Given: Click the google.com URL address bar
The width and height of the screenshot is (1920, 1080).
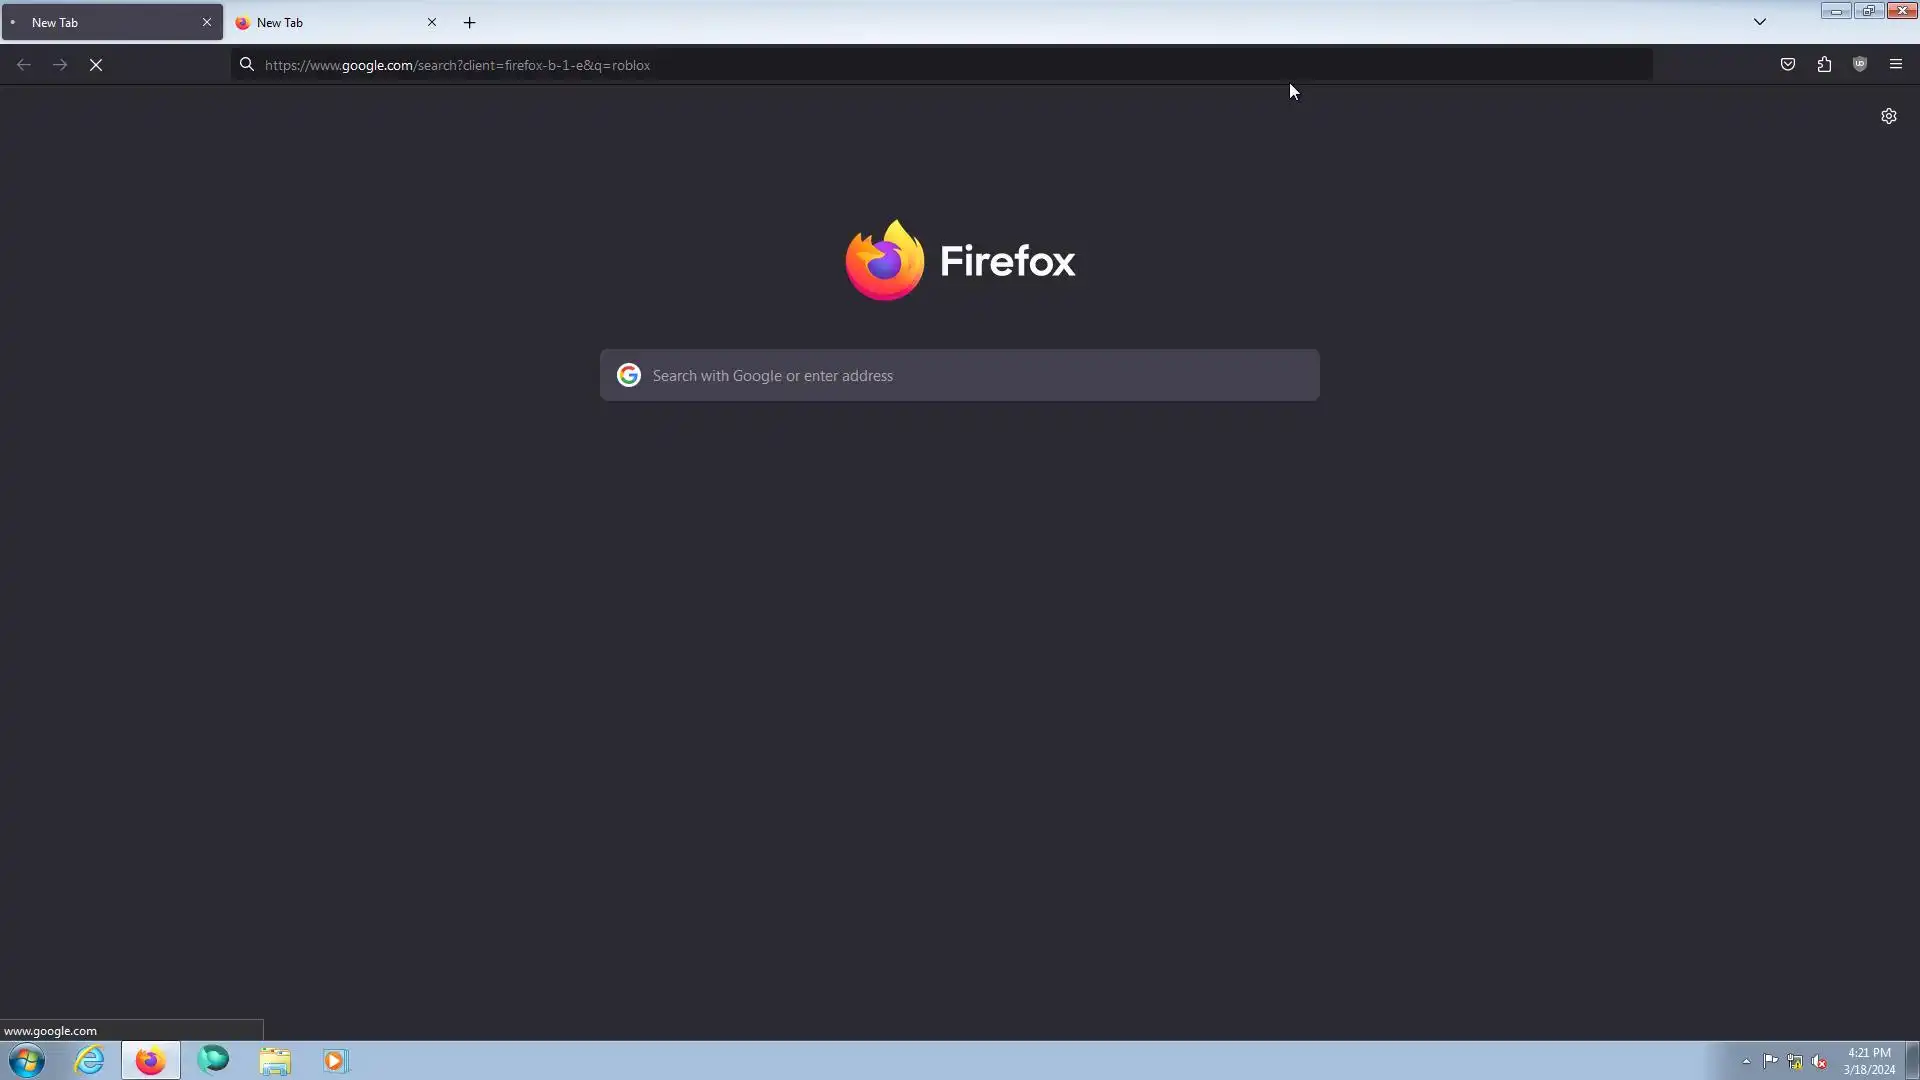Looking at the screenshot, I should tap(900, 65).
